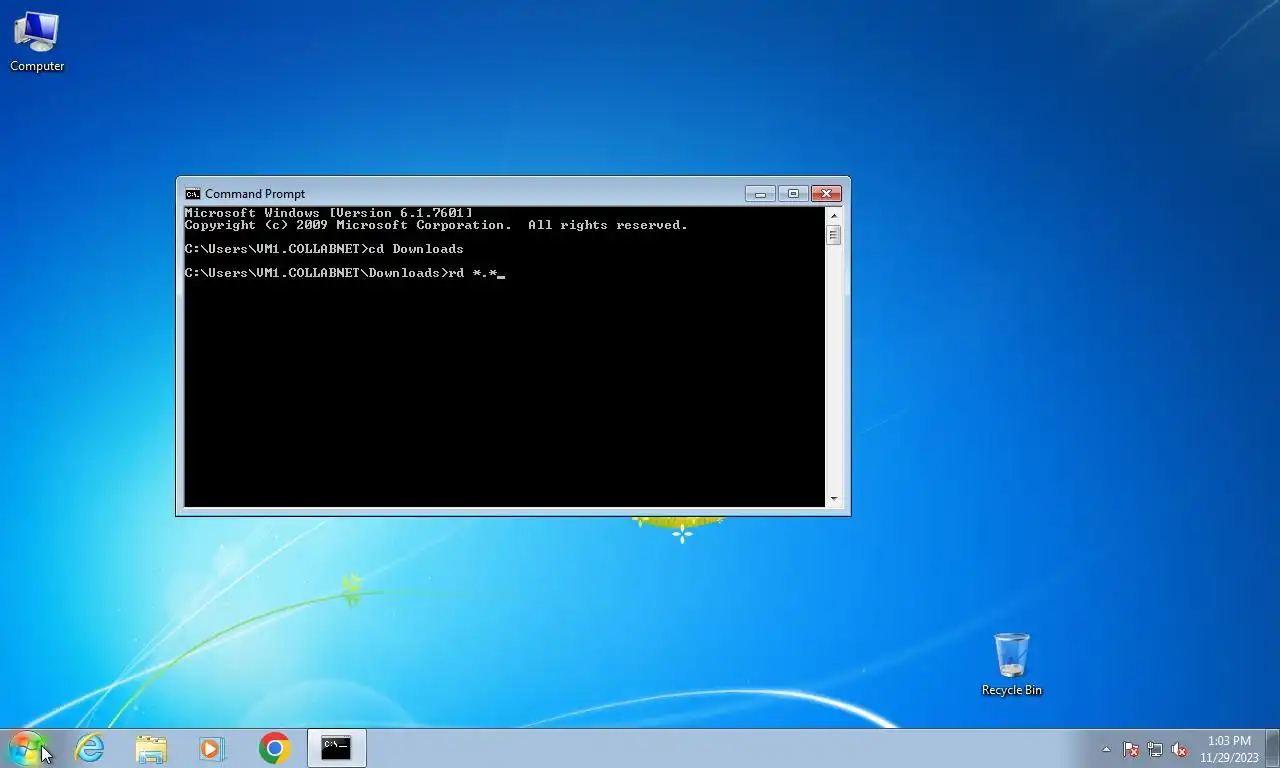Minimize the Command Prompt window
Screen dimensions: 1280x768
pos(760,193)
